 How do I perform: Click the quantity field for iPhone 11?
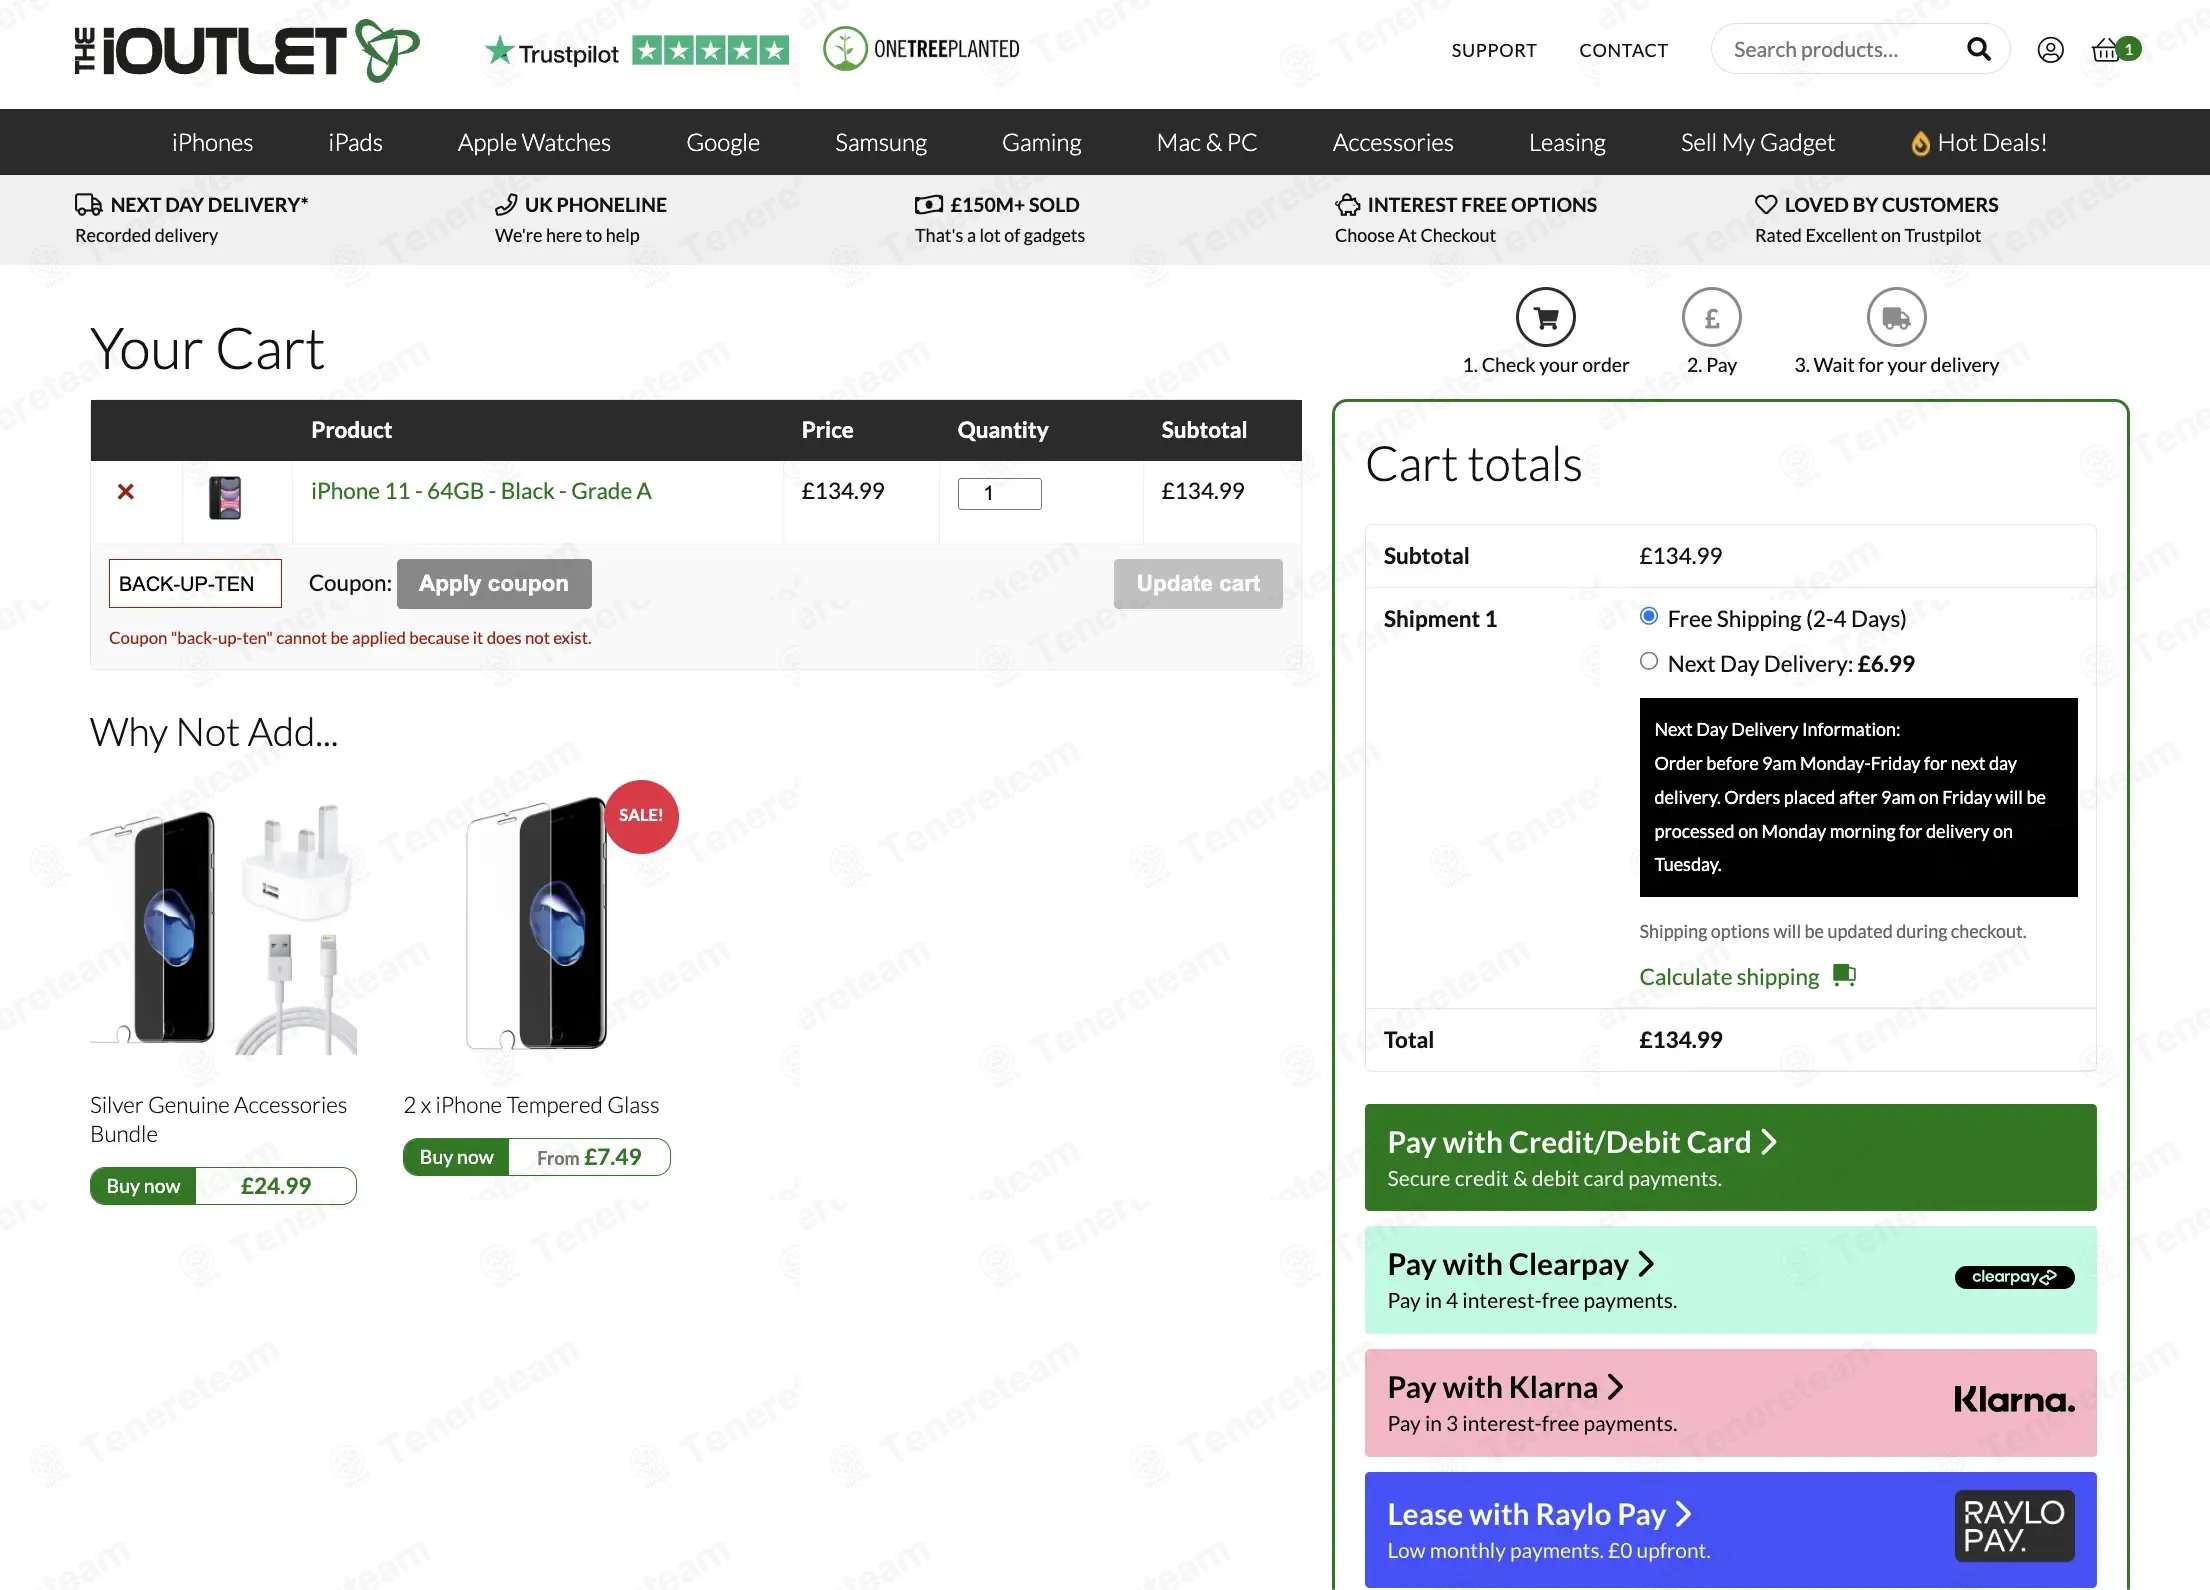(999, 493)
